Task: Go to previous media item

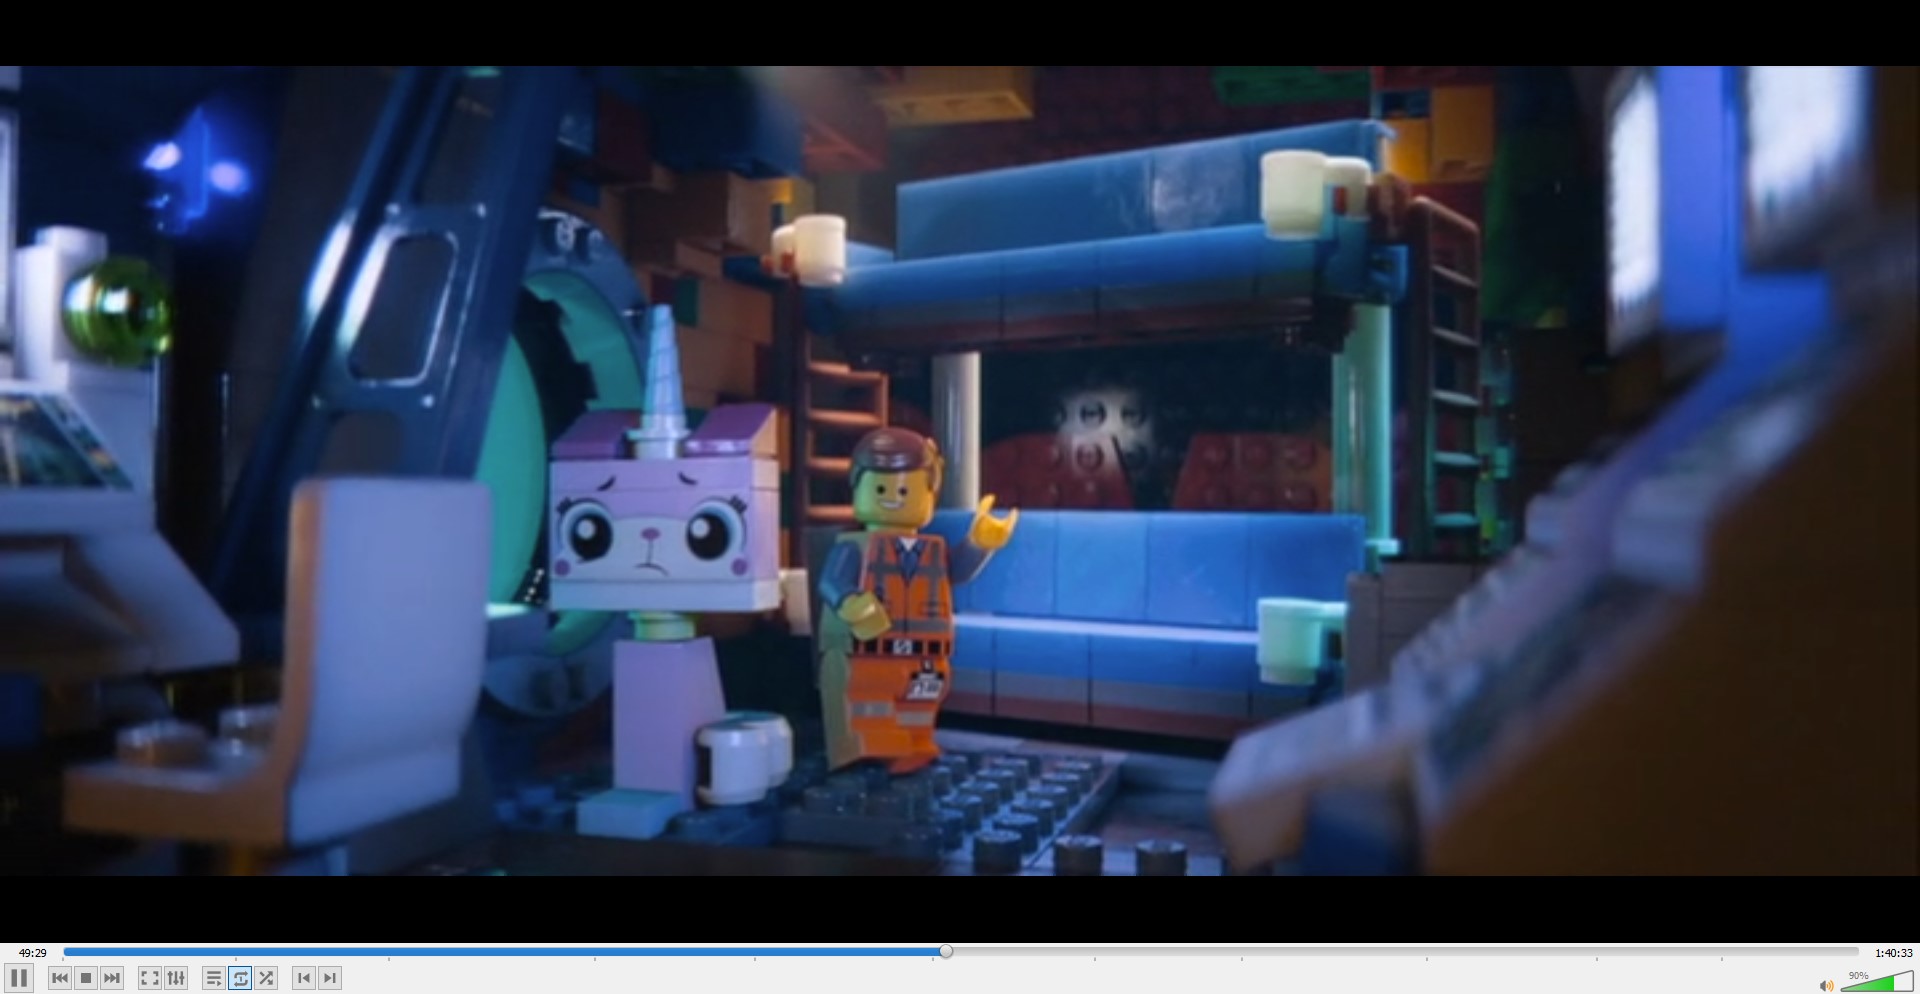Action: (60, 978)
